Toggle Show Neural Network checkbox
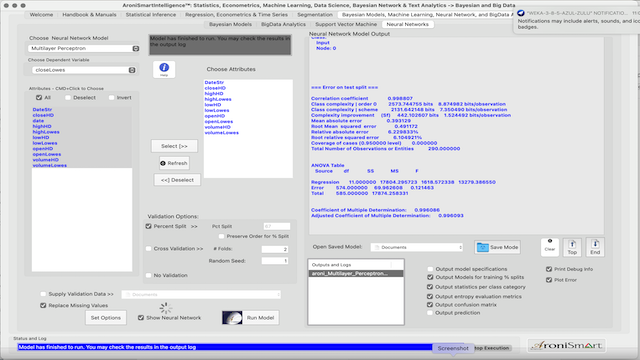 point(141,318)
